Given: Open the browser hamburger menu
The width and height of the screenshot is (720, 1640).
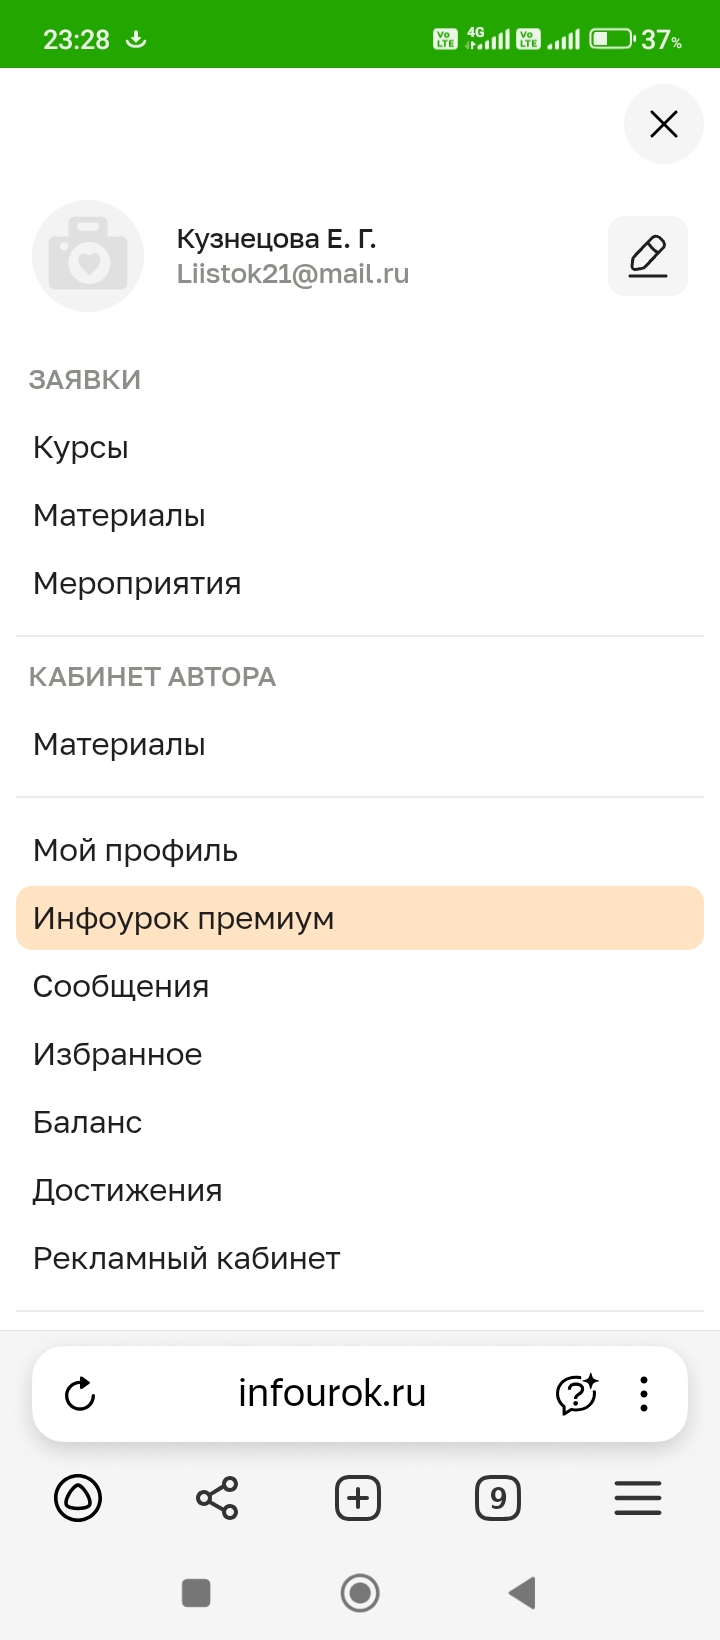Looking at the screenshot, I should (638, 1498).
